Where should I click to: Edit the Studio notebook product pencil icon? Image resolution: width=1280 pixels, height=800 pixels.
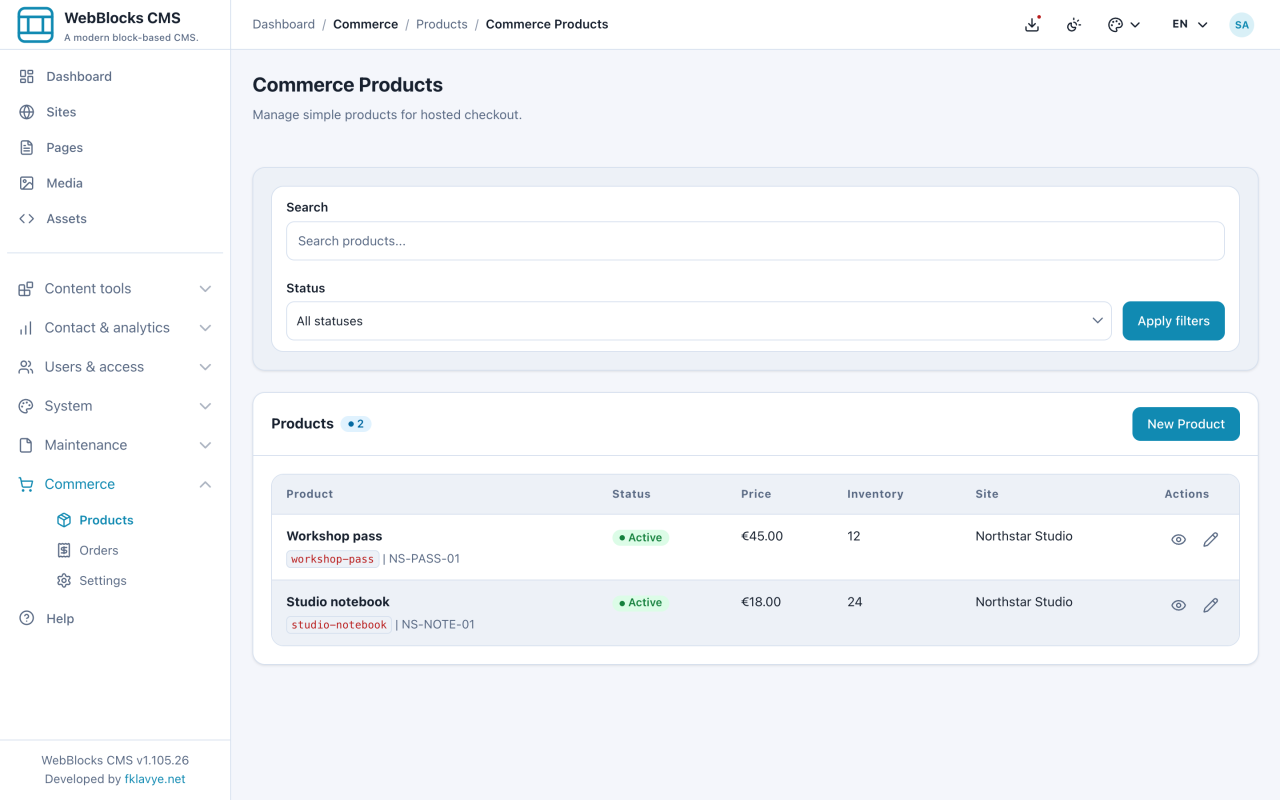(x=1211, y=605)
